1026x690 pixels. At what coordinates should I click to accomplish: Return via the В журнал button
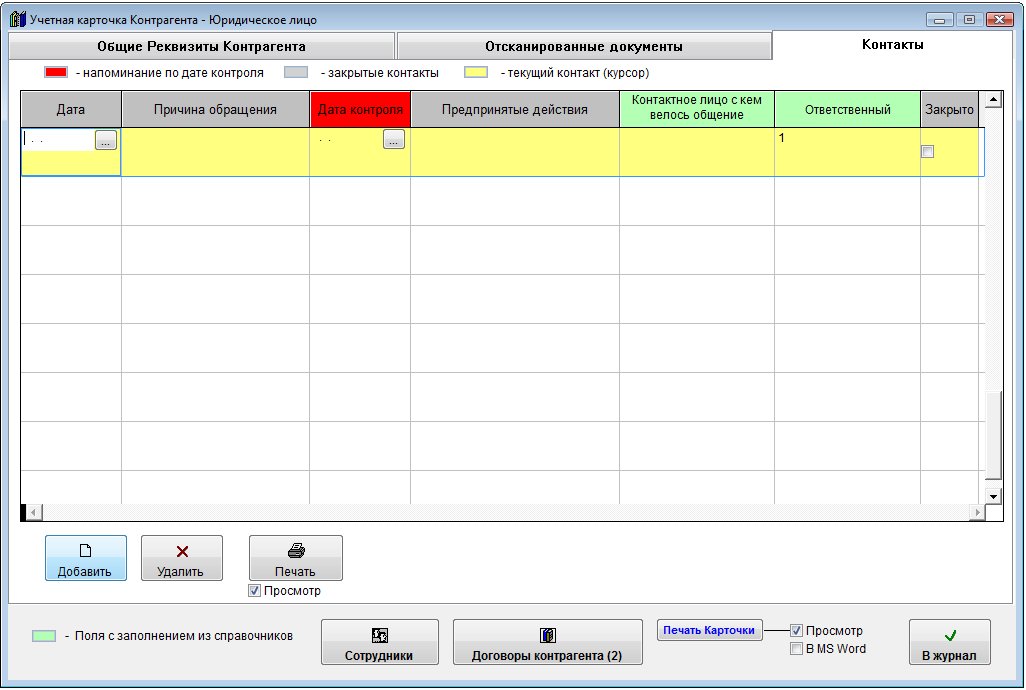[949, 642]
